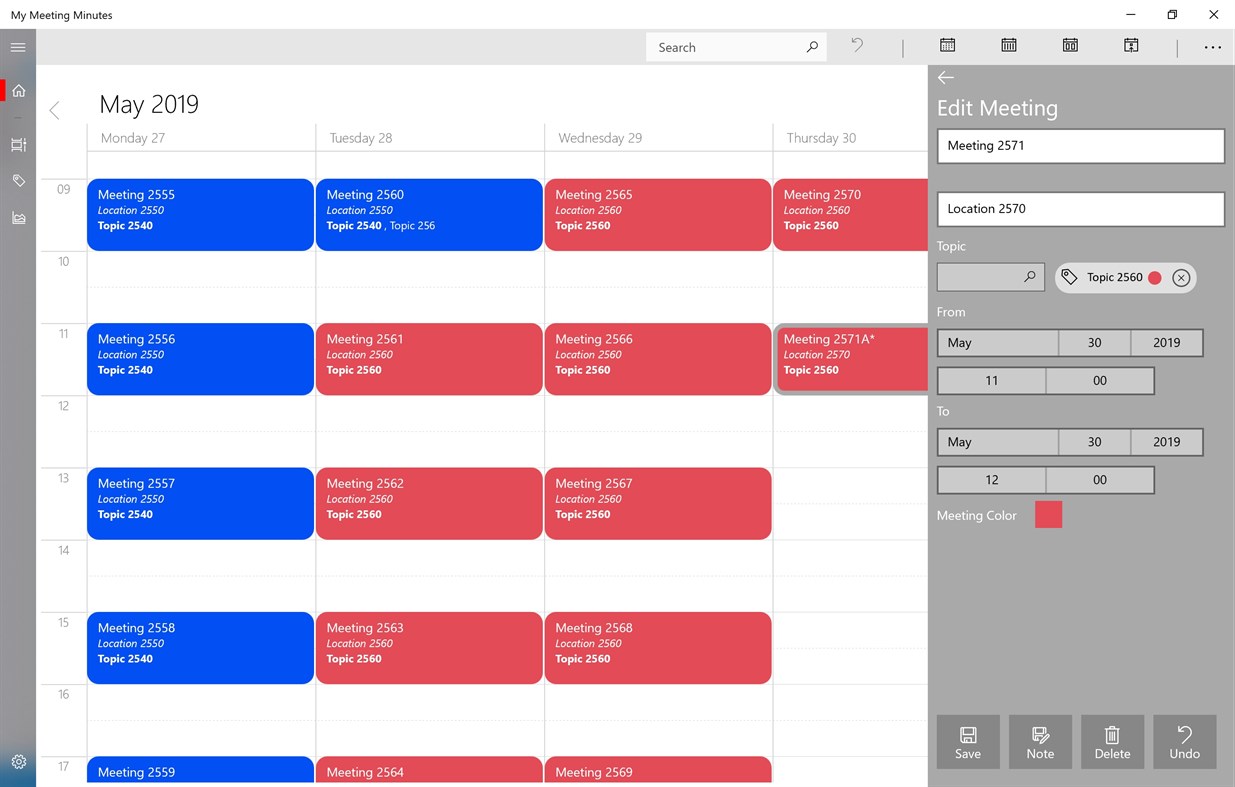Image resolution: width=1235 pixels, height=787 pixels.
Task: Delete Meeting 2571
Action: point(1112,742)
